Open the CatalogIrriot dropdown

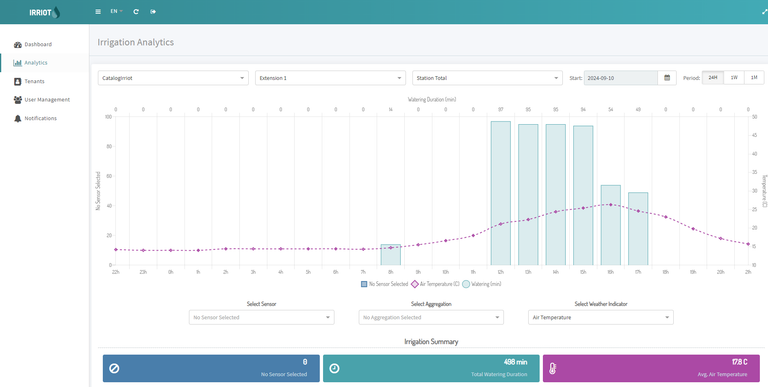click(173, 78)
